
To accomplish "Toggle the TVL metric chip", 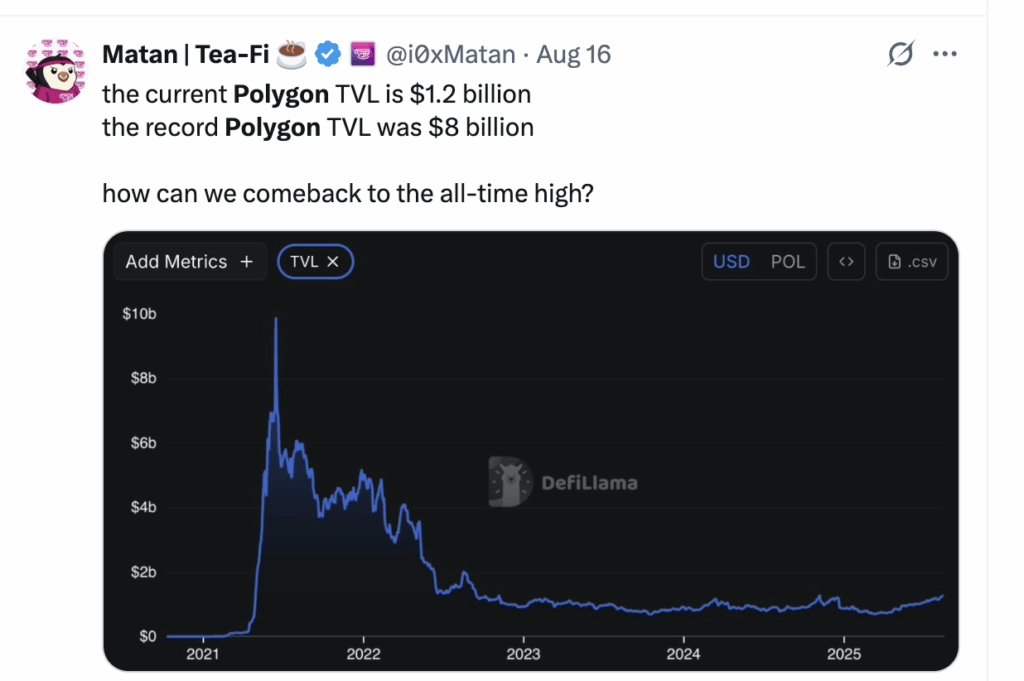I will [x=315, y=262].
